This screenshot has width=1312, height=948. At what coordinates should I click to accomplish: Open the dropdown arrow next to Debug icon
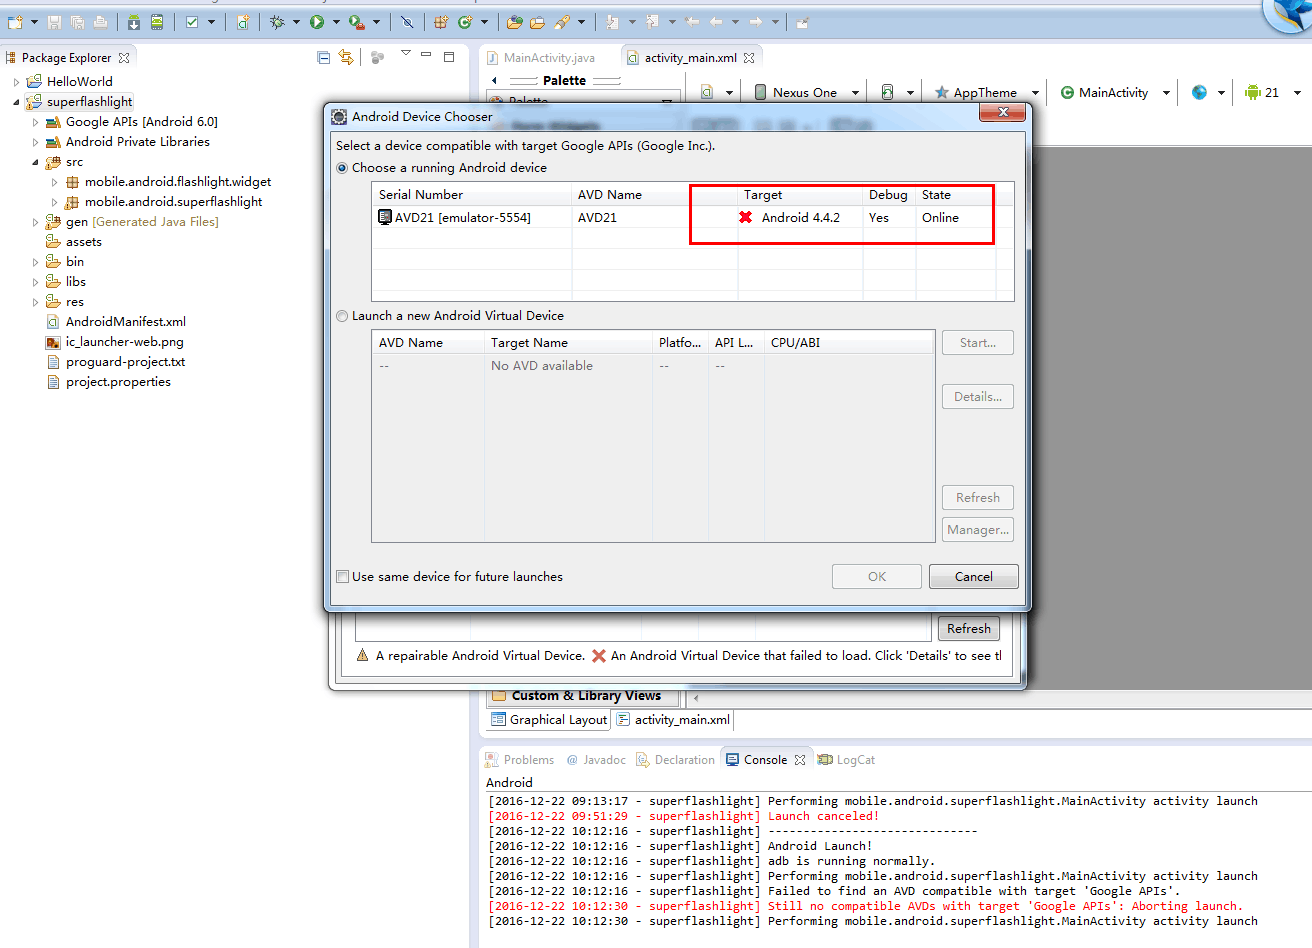click(296, 21)
